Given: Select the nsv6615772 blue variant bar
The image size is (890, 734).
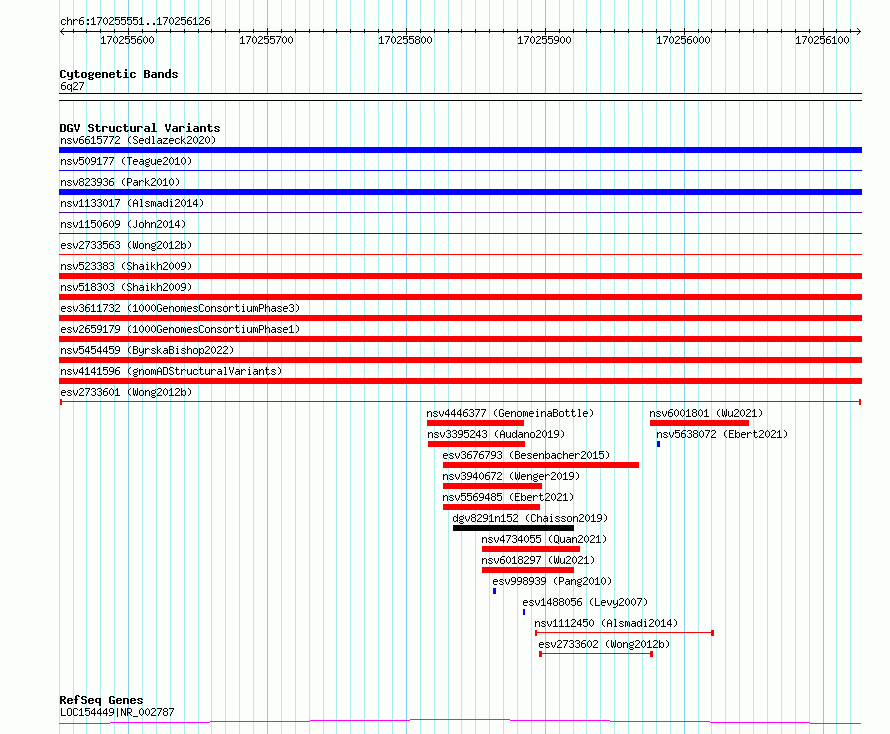Looking at the screenshot, I should (460, 150).
